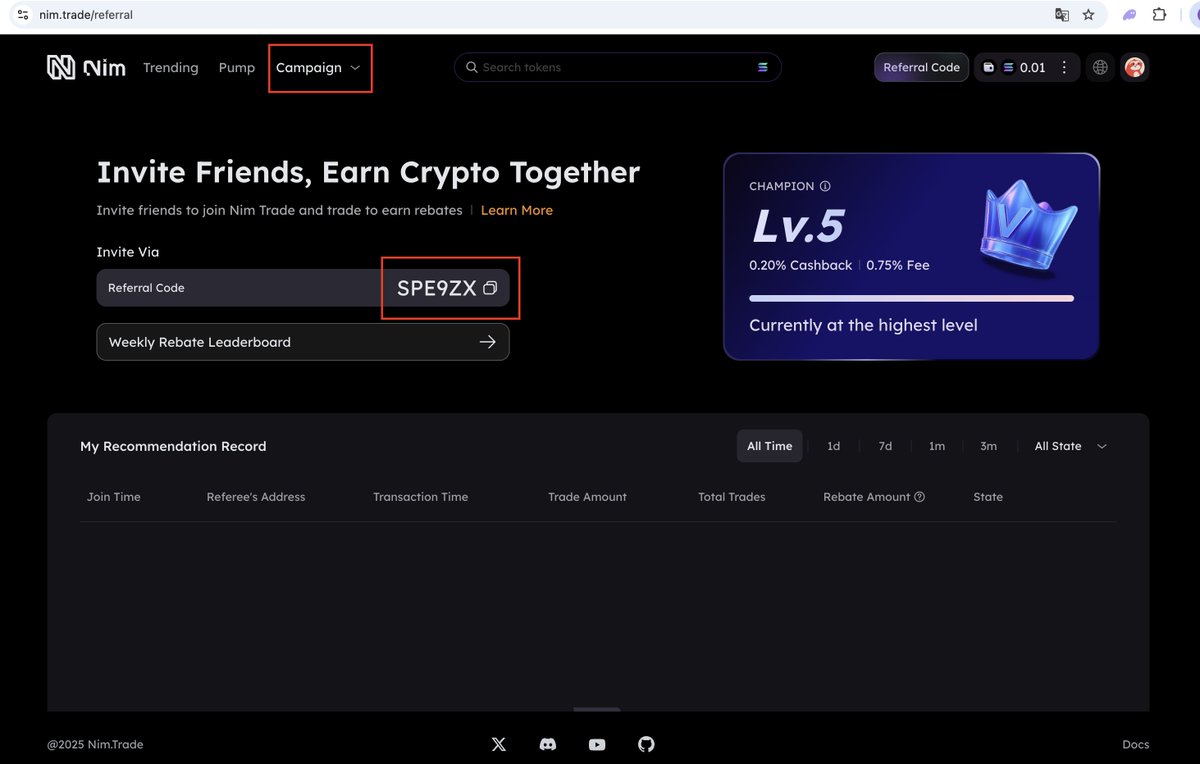
Task: Bookmark this page with the star
Action: (x=1088, y=15)
